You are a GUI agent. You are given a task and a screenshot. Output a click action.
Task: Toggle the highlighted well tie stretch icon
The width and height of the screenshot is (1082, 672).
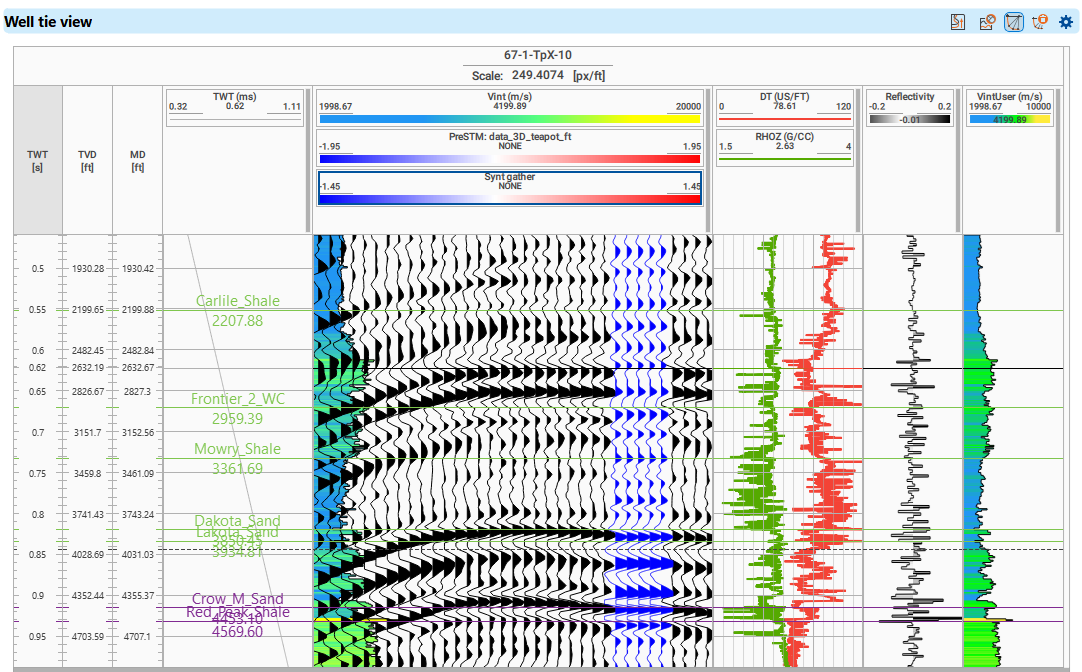pos(1013,21)
